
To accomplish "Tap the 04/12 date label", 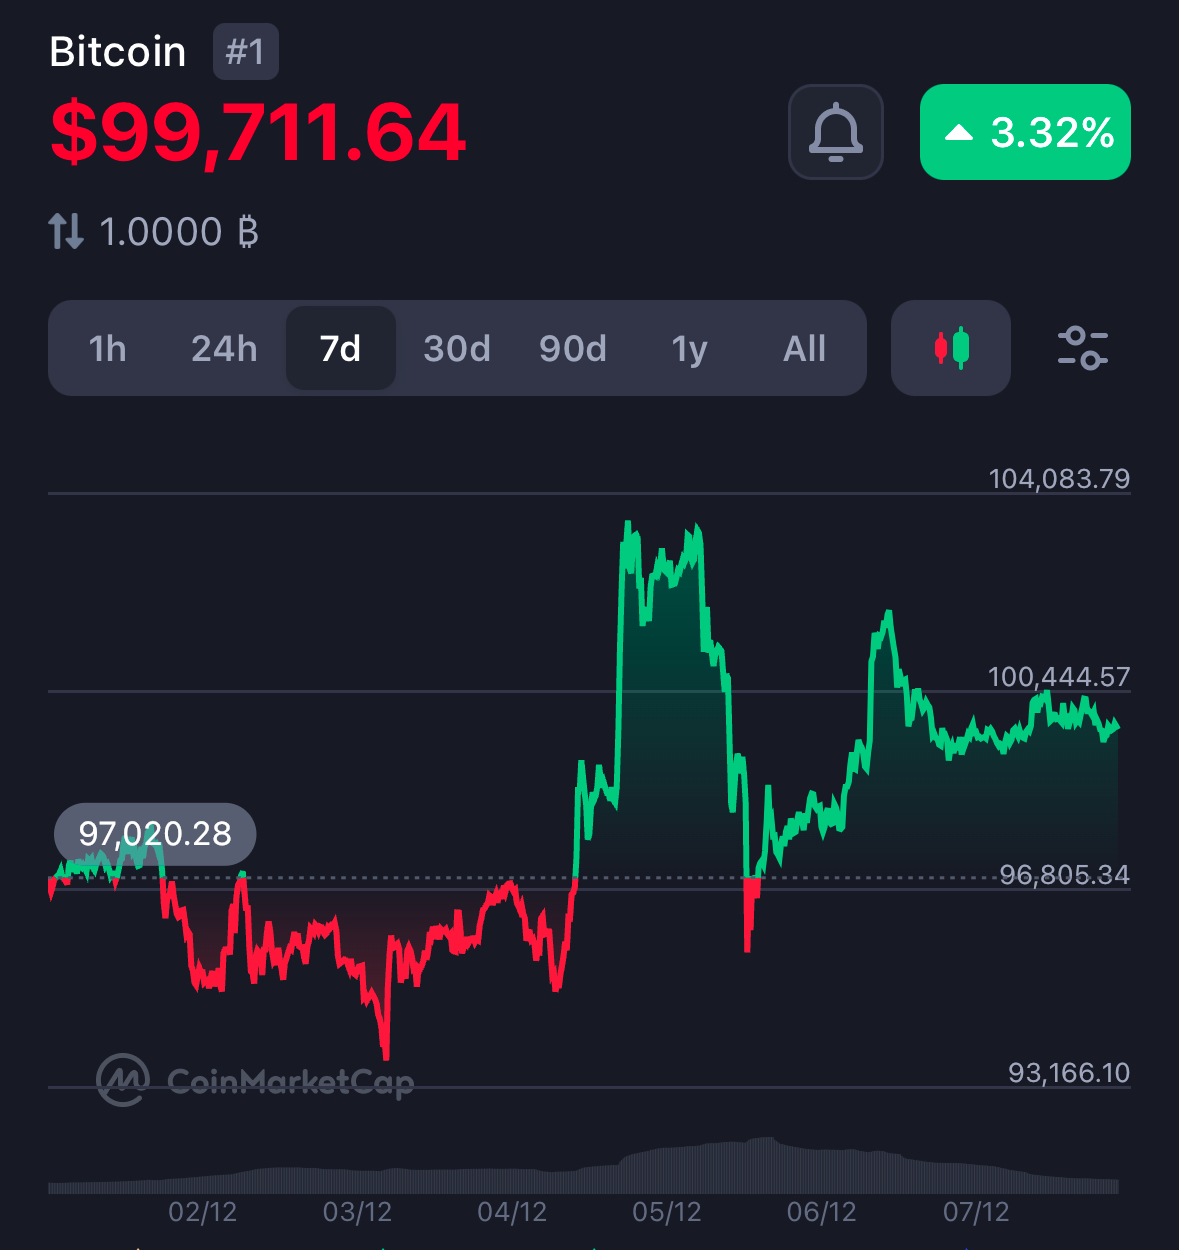I will point(512,1212).
